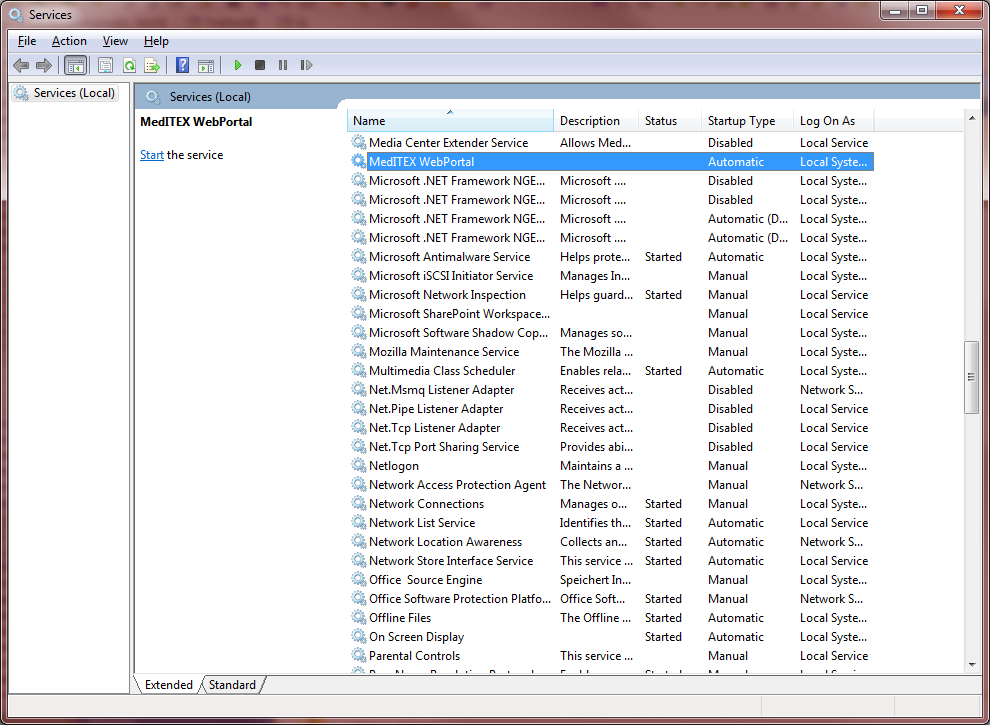This screenshot has width=990, height=725.
Task: Click Started status of Microsoft Antimalware Service
Action: click(x=663, y=256)
